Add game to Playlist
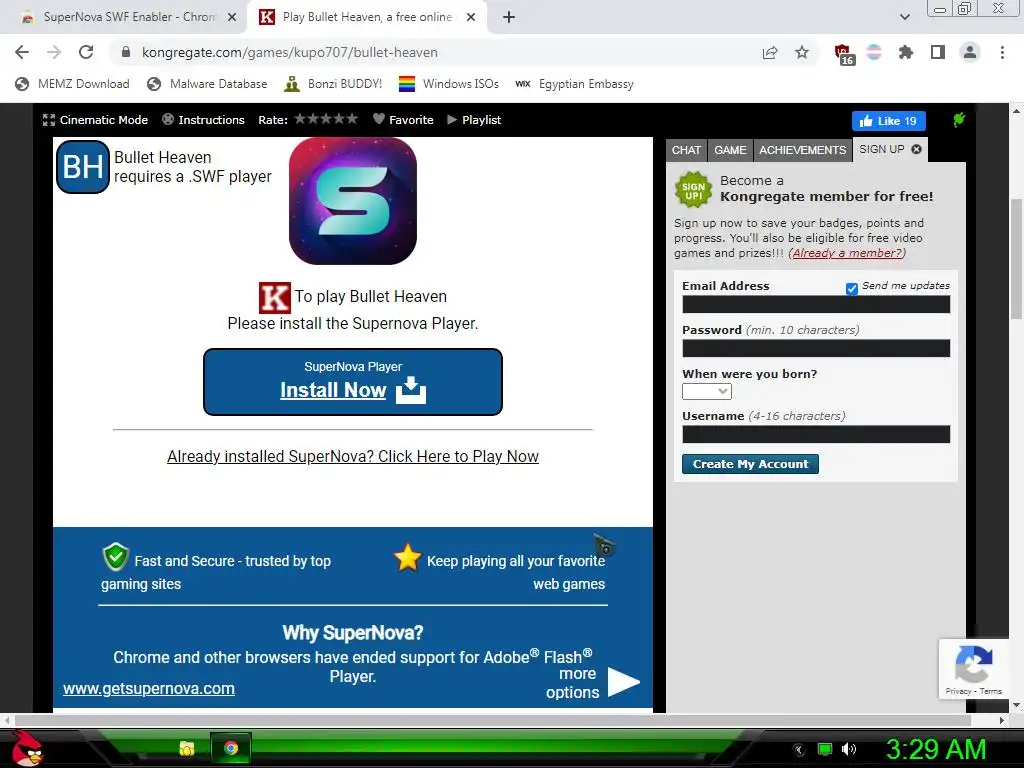The height and width of the screenshot is (768, 1024). point(474,120)
